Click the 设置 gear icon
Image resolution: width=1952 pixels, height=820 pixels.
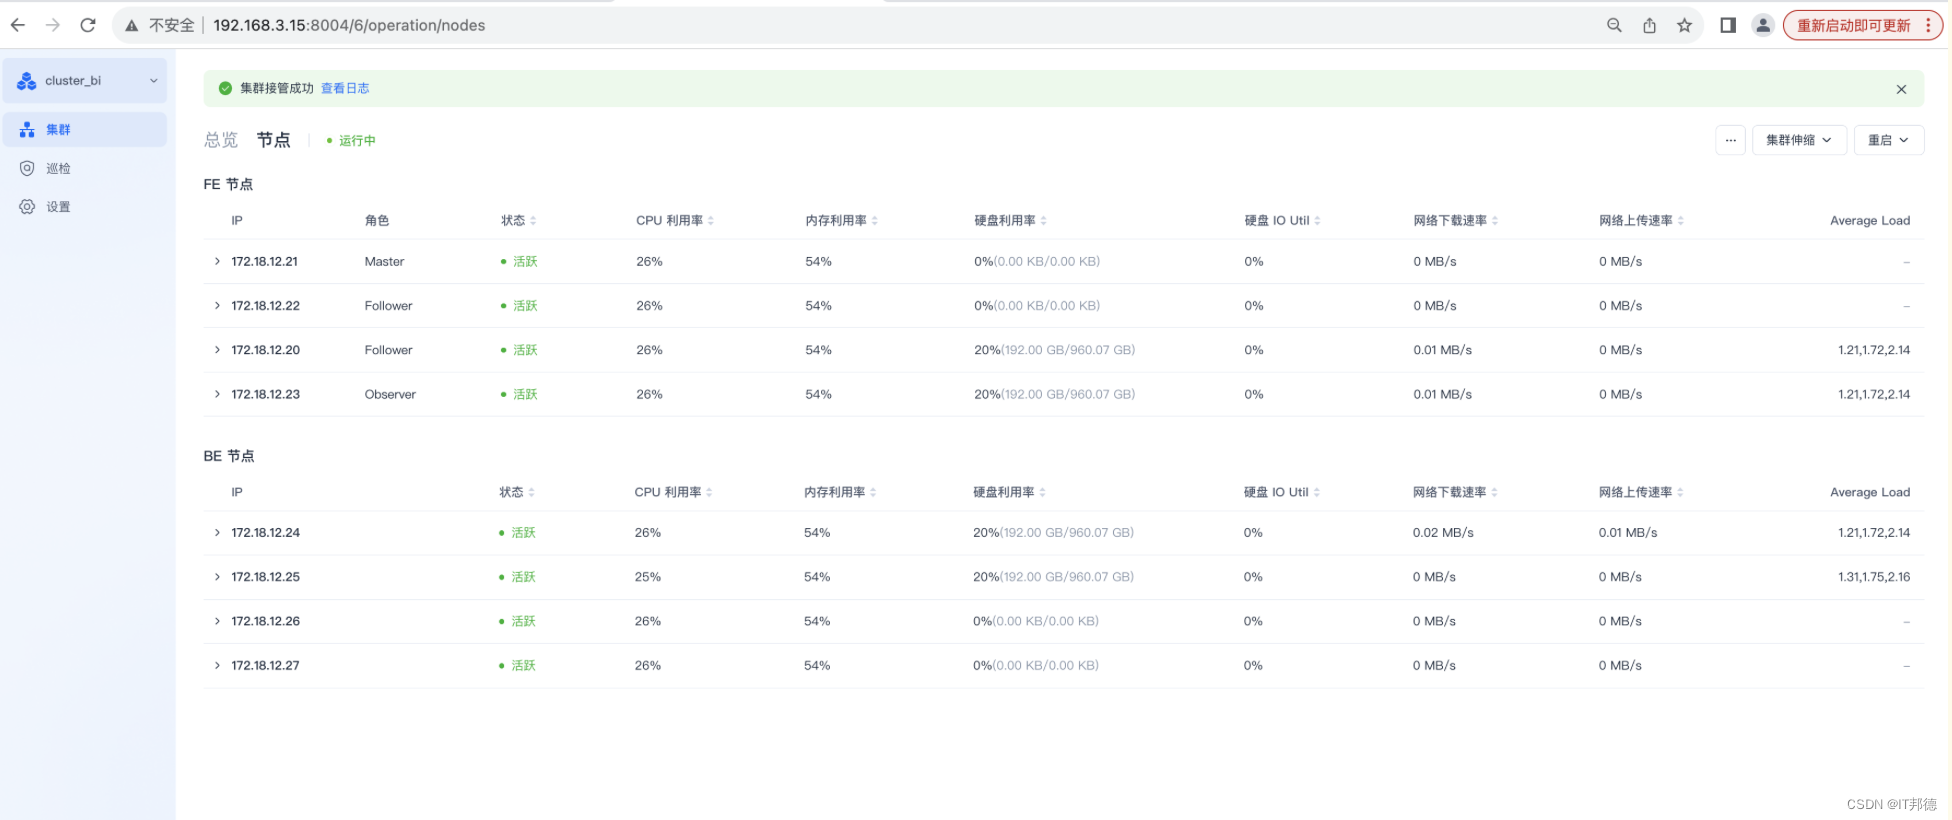(x=27, y=207)
